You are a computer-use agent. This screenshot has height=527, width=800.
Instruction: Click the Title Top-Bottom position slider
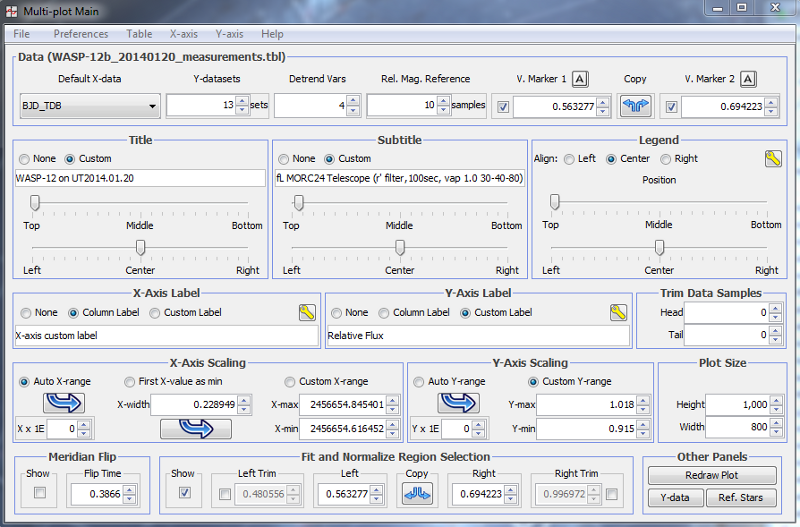36,203
